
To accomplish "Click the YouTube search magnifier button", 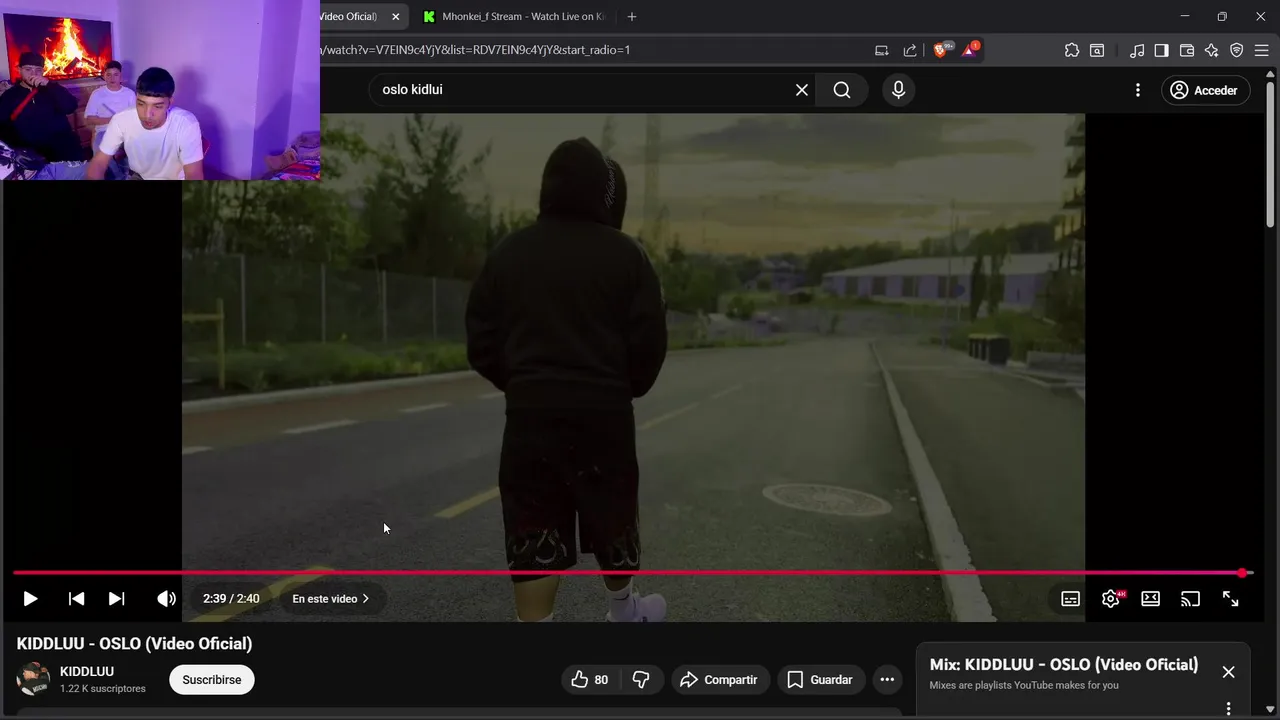I will (842, 90).
